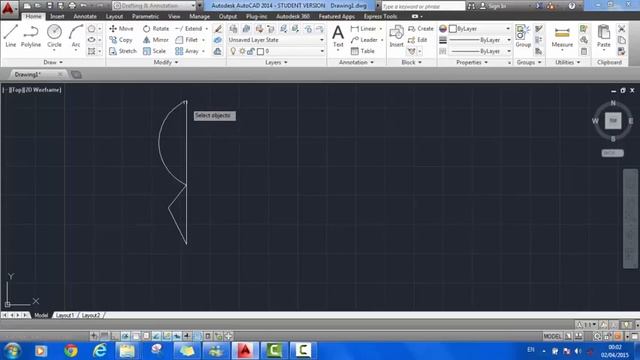Toggle layer freeze sun icon
Image resolution: width=640 pixels, height=360 pixels.
(x=242, y=51)
